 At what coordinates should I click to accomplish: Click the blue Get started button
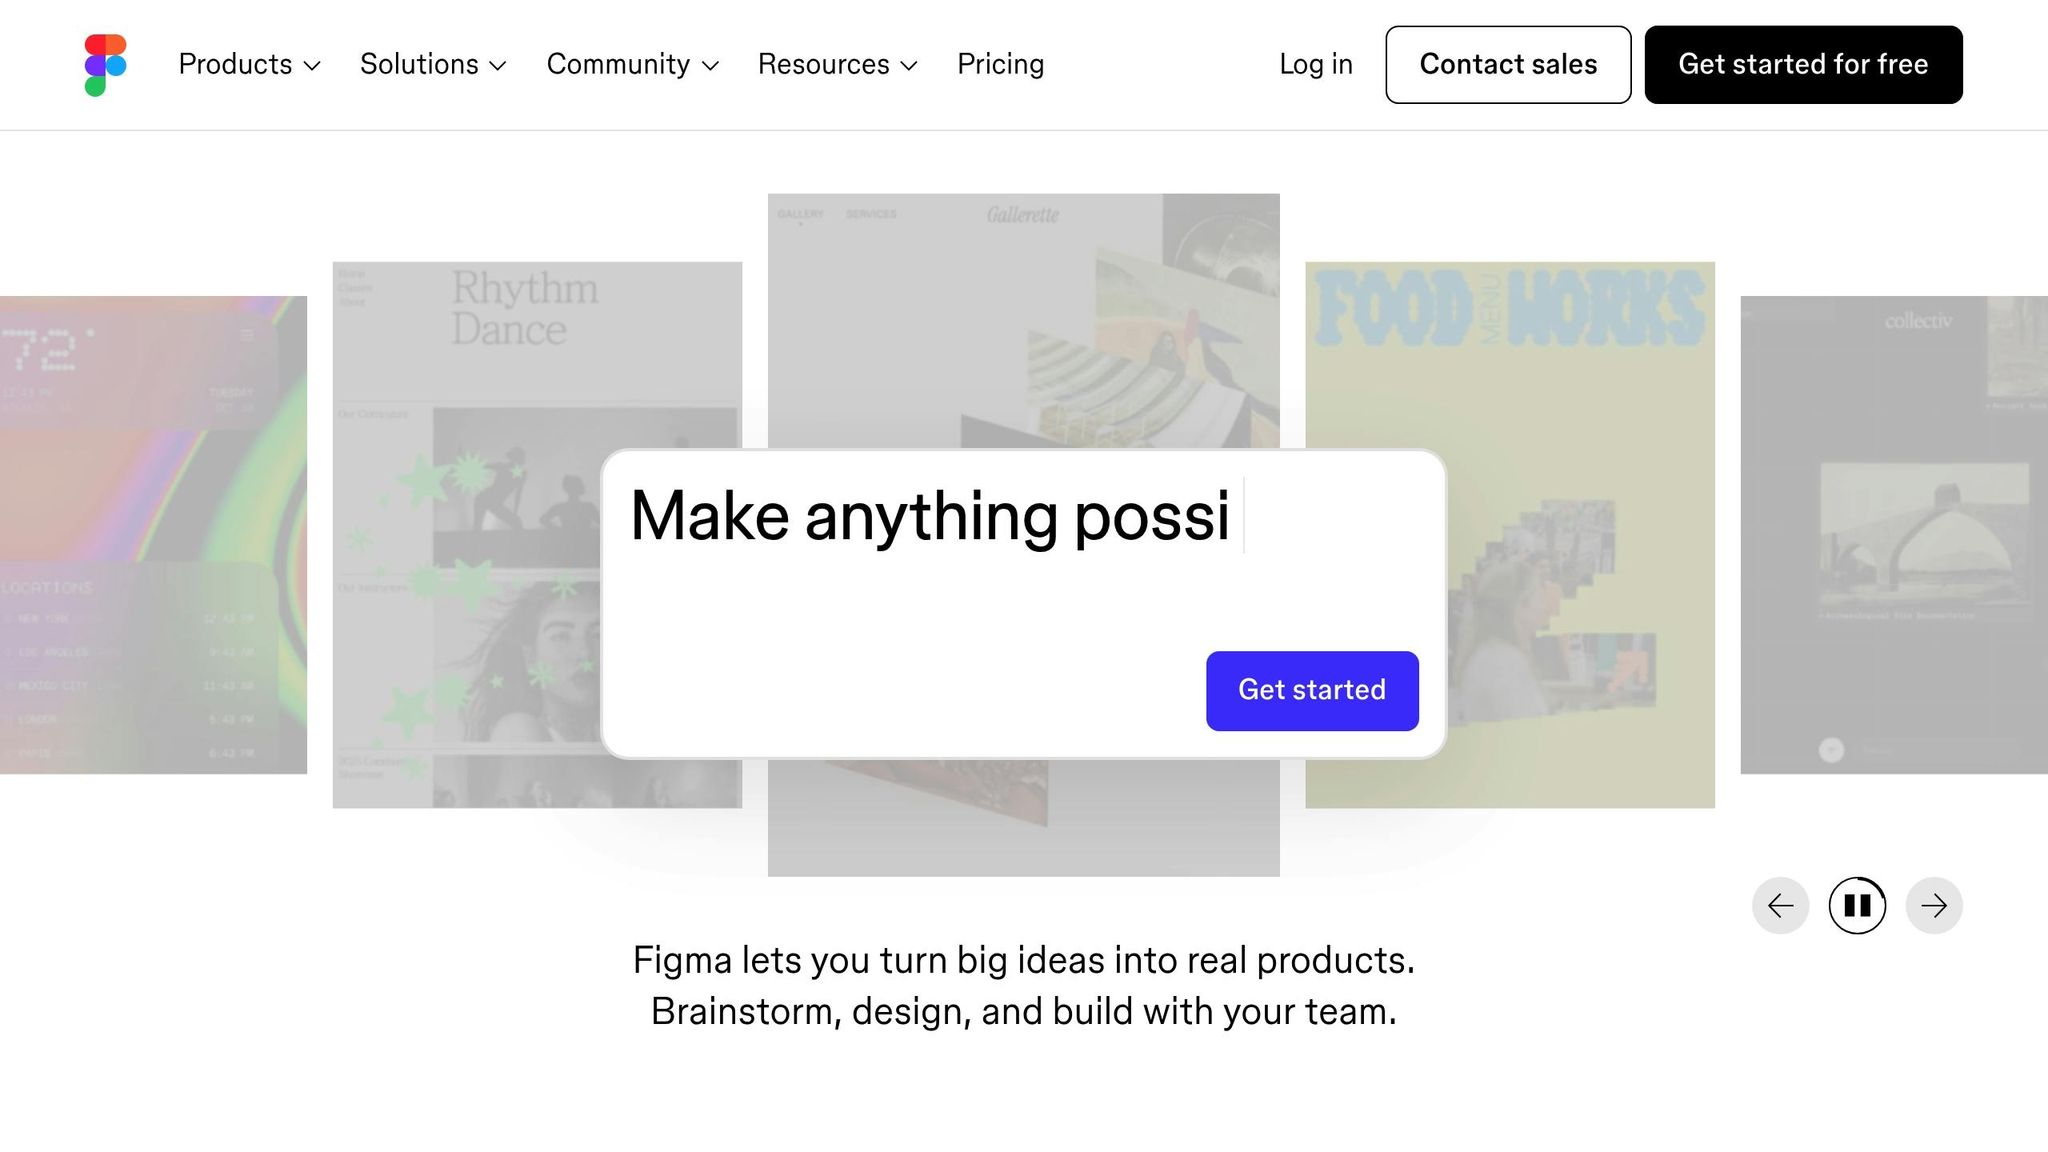coord(1312,690)
